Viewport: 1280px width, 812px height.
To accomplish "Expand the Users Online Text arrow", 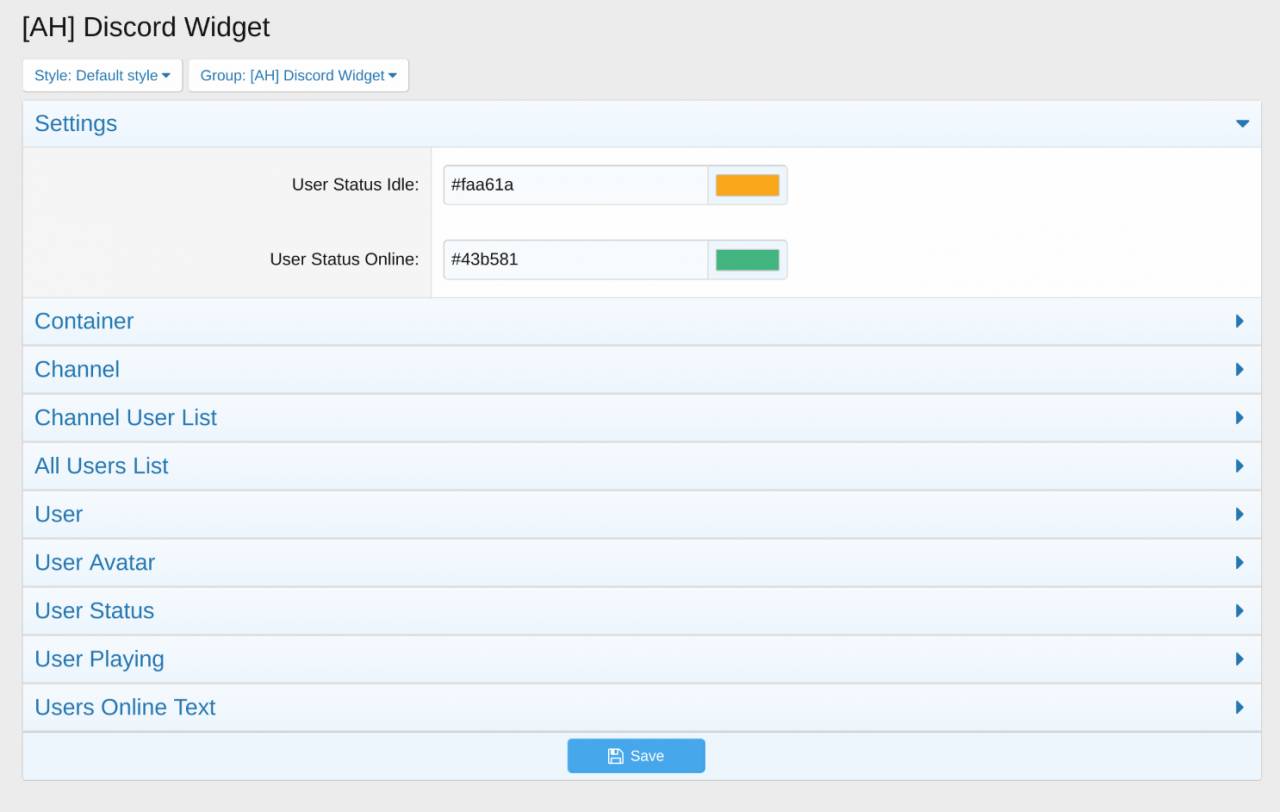I will pos(1240,707).
